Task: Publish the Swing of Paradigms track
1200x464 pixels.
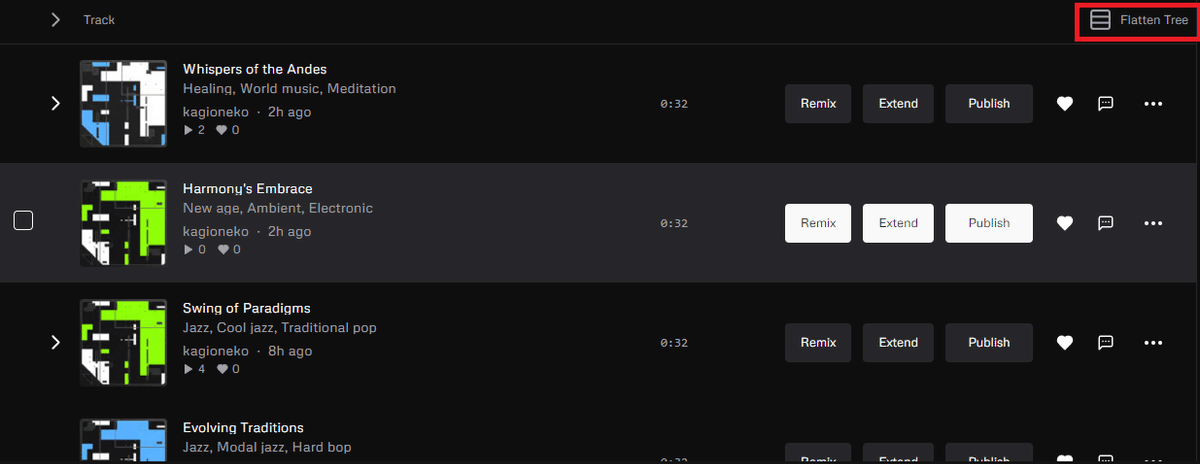Action: pos(989,343)
